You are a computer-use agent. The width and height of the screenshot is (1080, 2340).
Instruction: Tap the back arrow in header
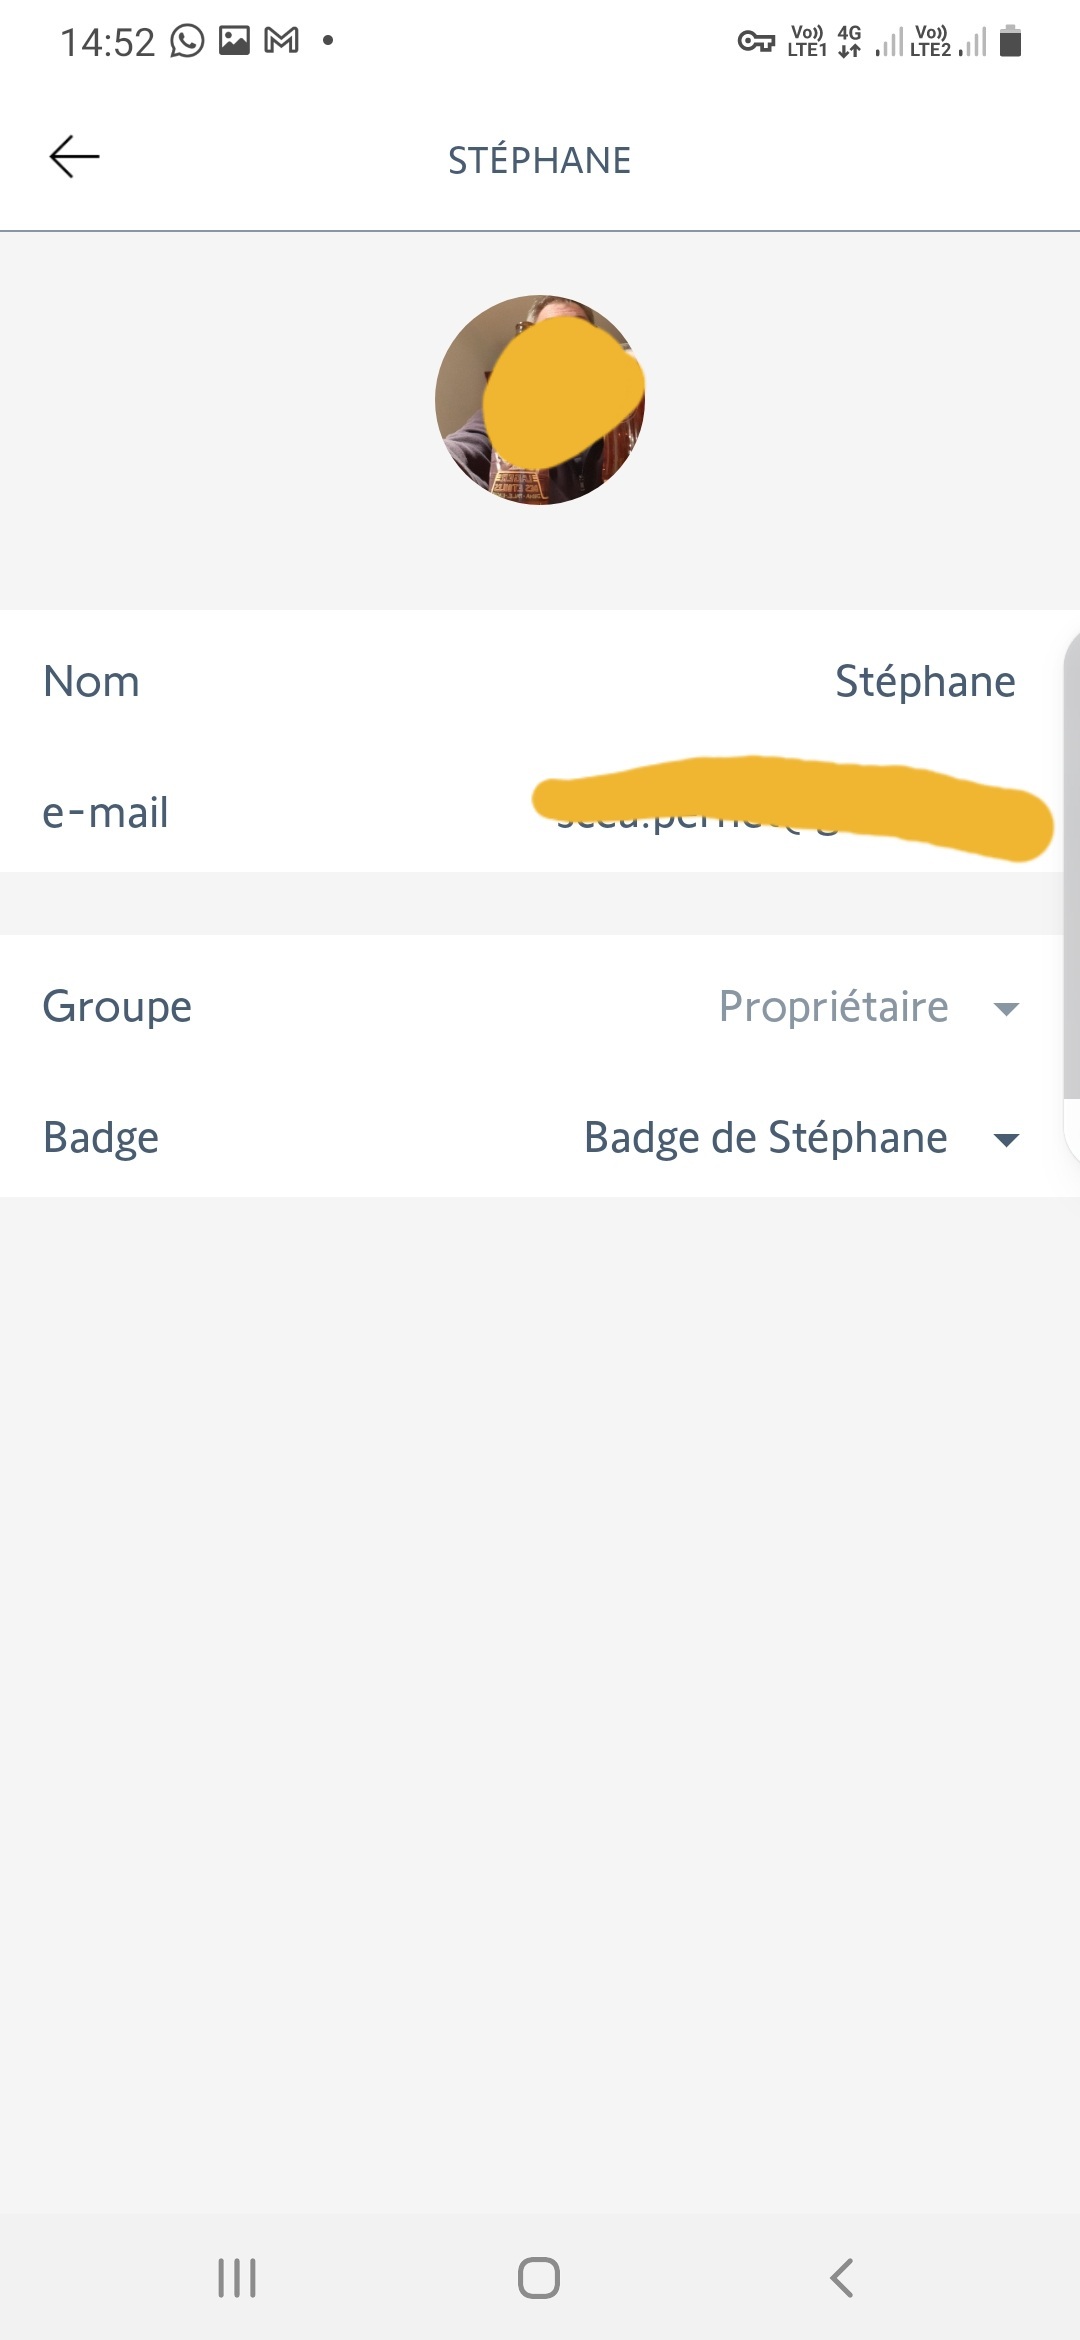pos(75,157)
